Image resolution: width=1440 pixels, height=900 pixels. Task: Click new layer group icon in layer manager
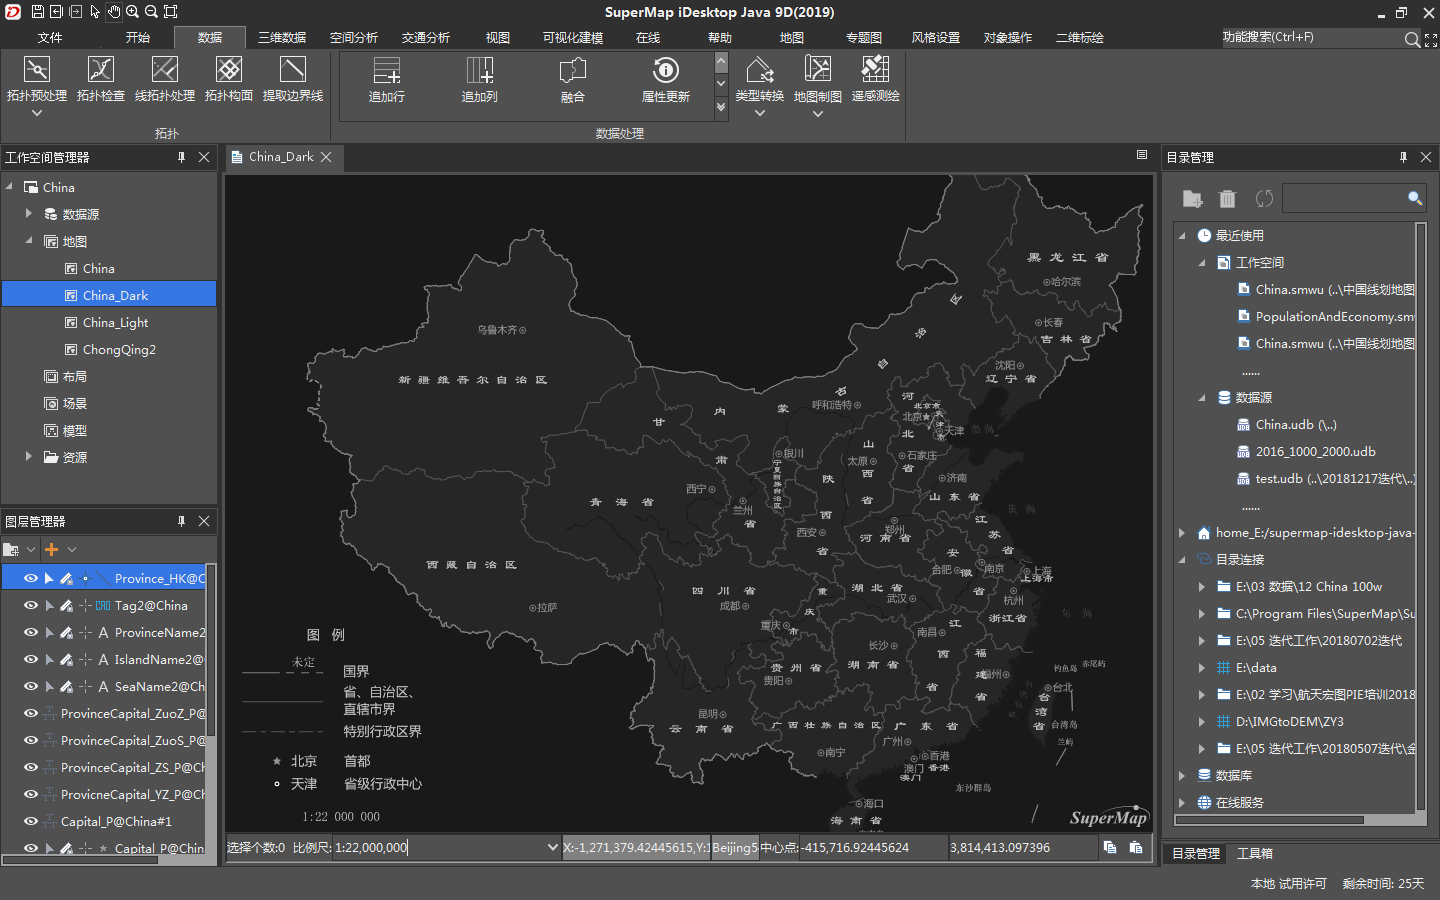pos(11,549)
